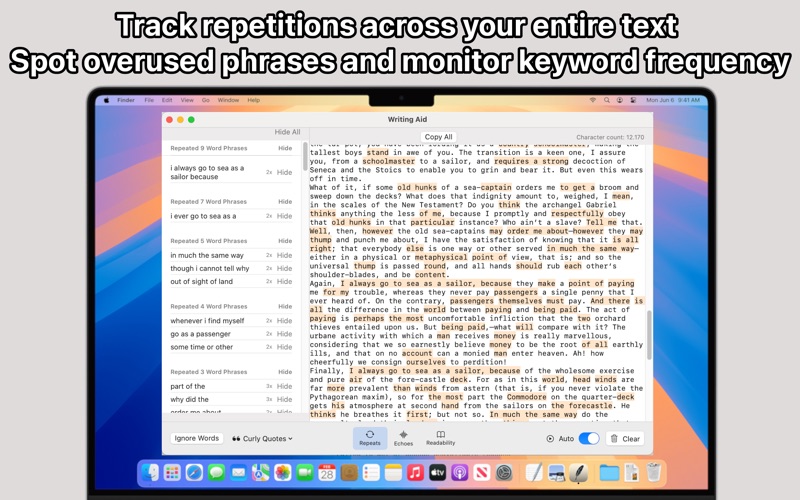Open the Curly Quotes dropdown
800x500 pixels.
coord(262,438)
